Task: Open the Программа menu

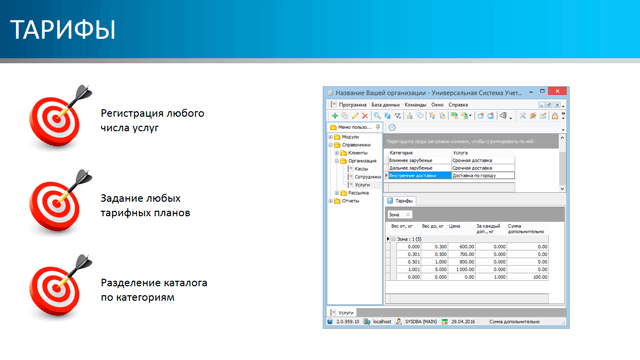Action: click(x=353, y=105)
